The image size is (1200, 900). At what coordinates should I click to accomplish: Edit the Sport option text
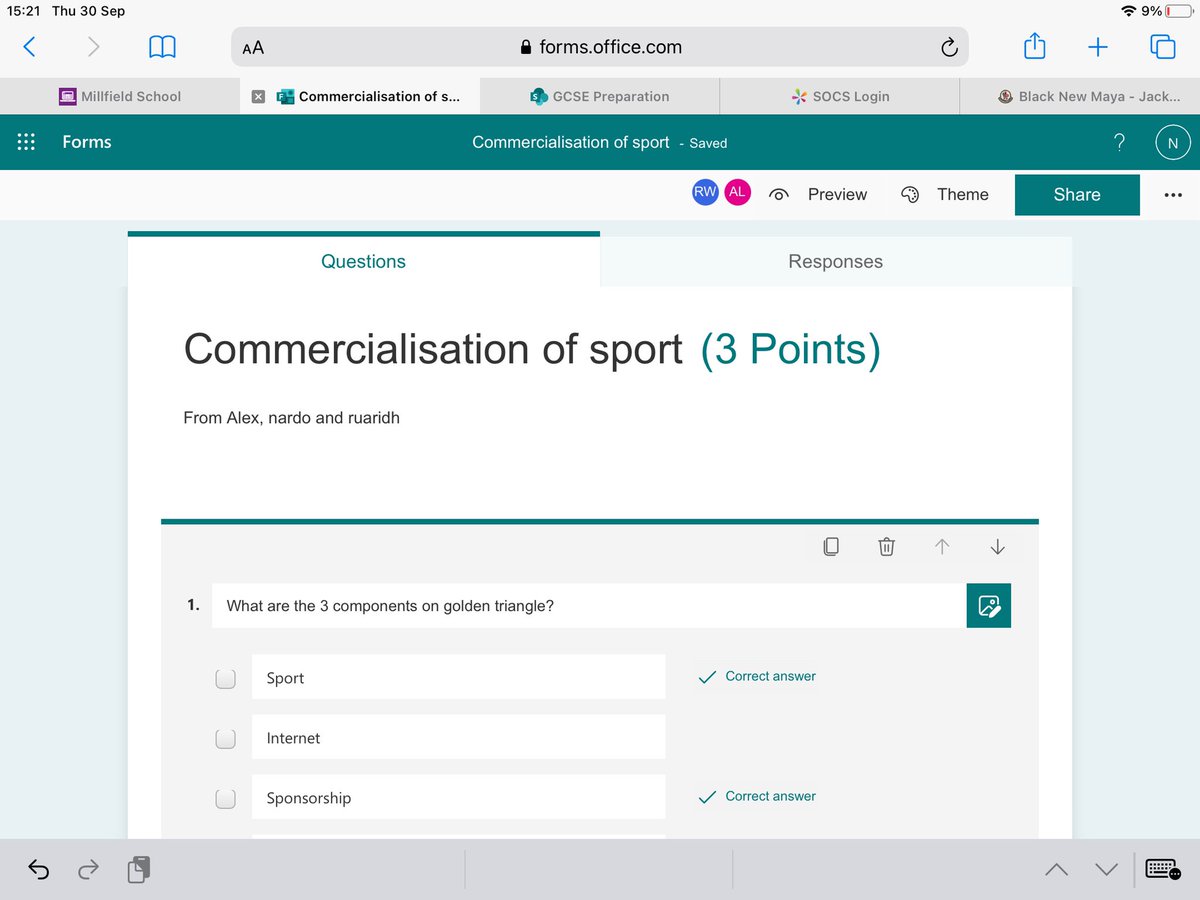(458, 677)
